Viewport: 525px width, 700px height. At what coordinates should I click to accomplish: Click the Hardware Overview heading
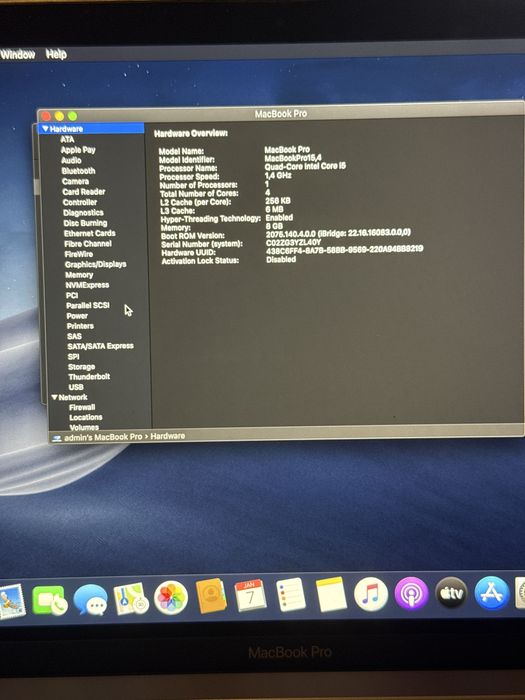tap(191, 133)
